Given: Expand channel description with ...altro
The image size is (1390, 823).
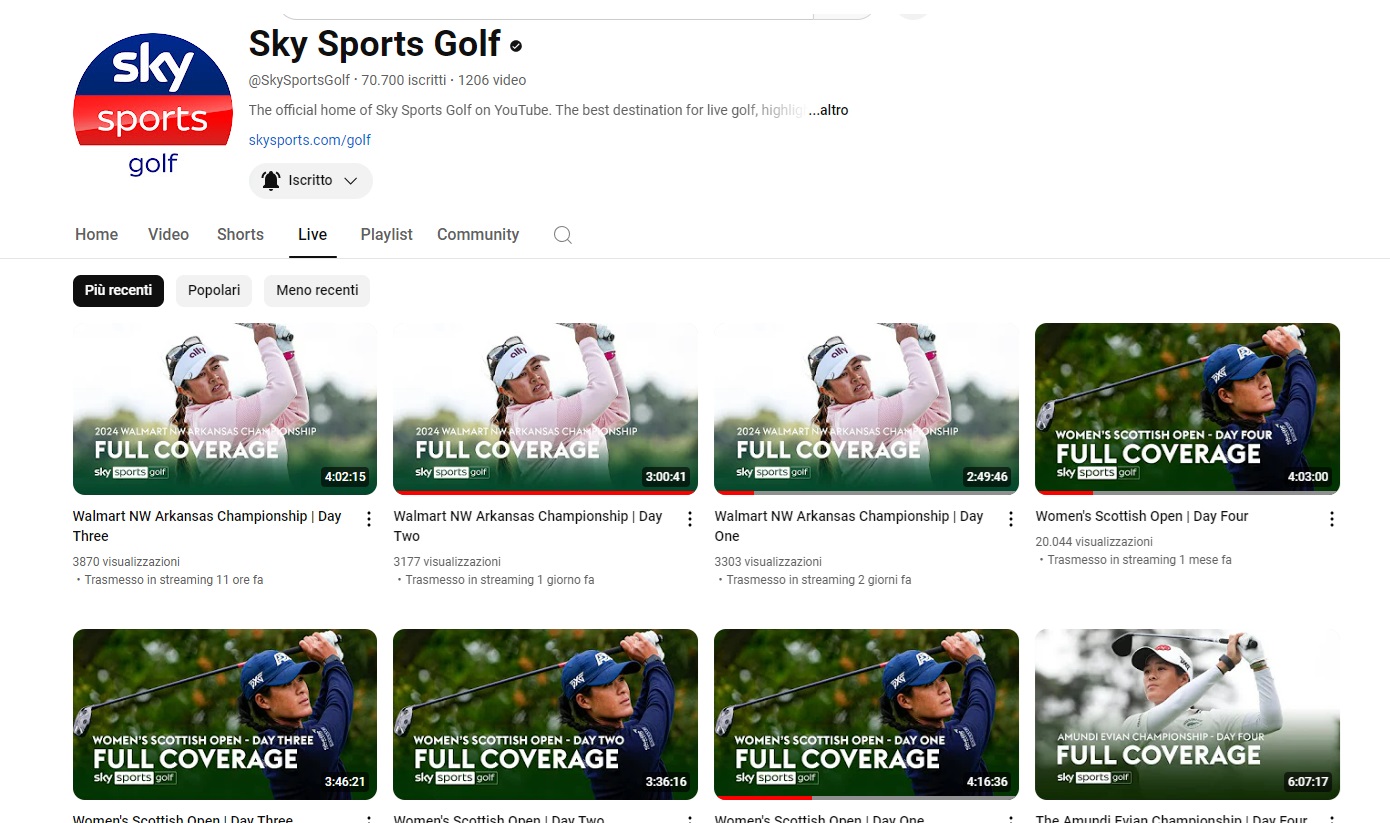Looking at the screenshot, I should (x=828, y=110).
